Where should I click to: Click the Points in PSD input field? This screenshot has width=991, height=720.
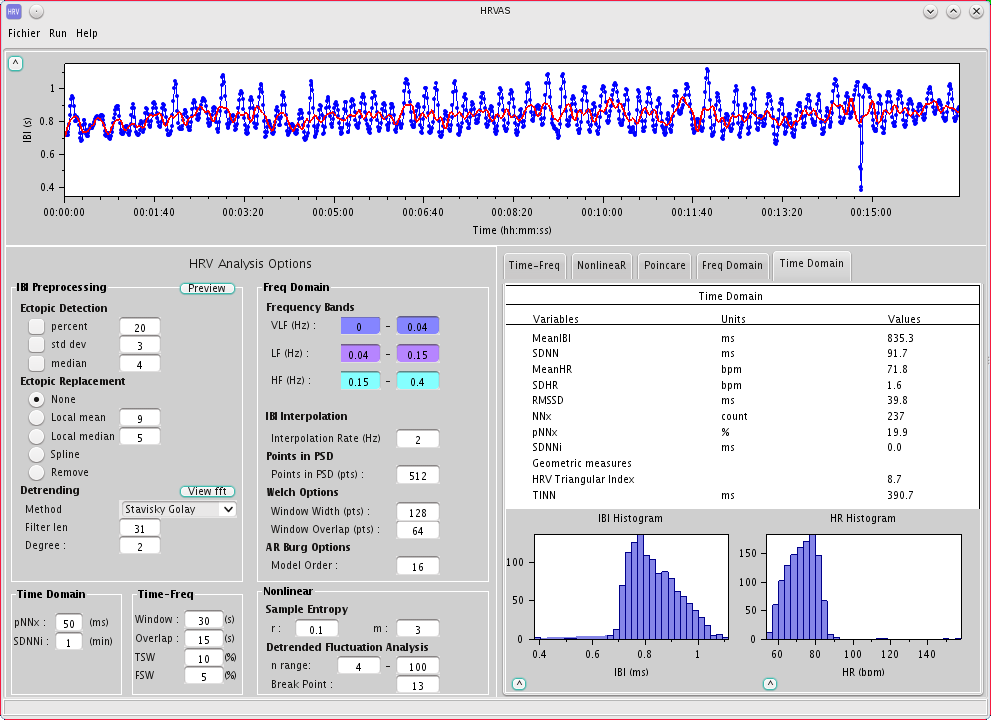(x=417, y=475)
